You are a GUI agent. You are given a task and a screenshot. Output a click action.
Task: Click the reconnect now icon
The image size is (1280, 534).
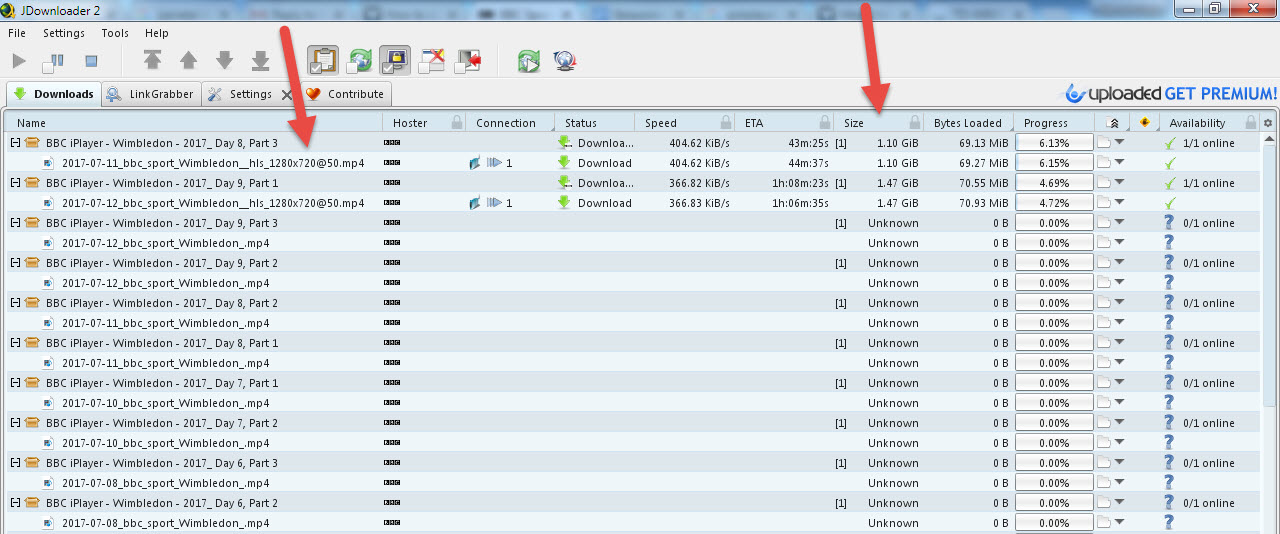coord(528,61)
